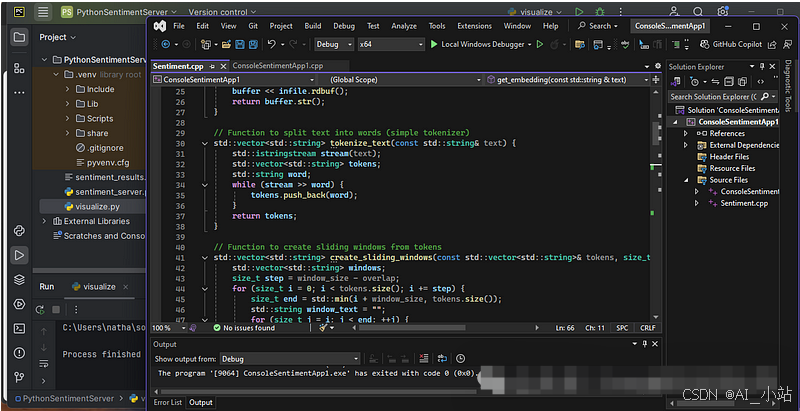
Task: Open the Visual Studio Extensions menu
Action: tap(474, 26)
